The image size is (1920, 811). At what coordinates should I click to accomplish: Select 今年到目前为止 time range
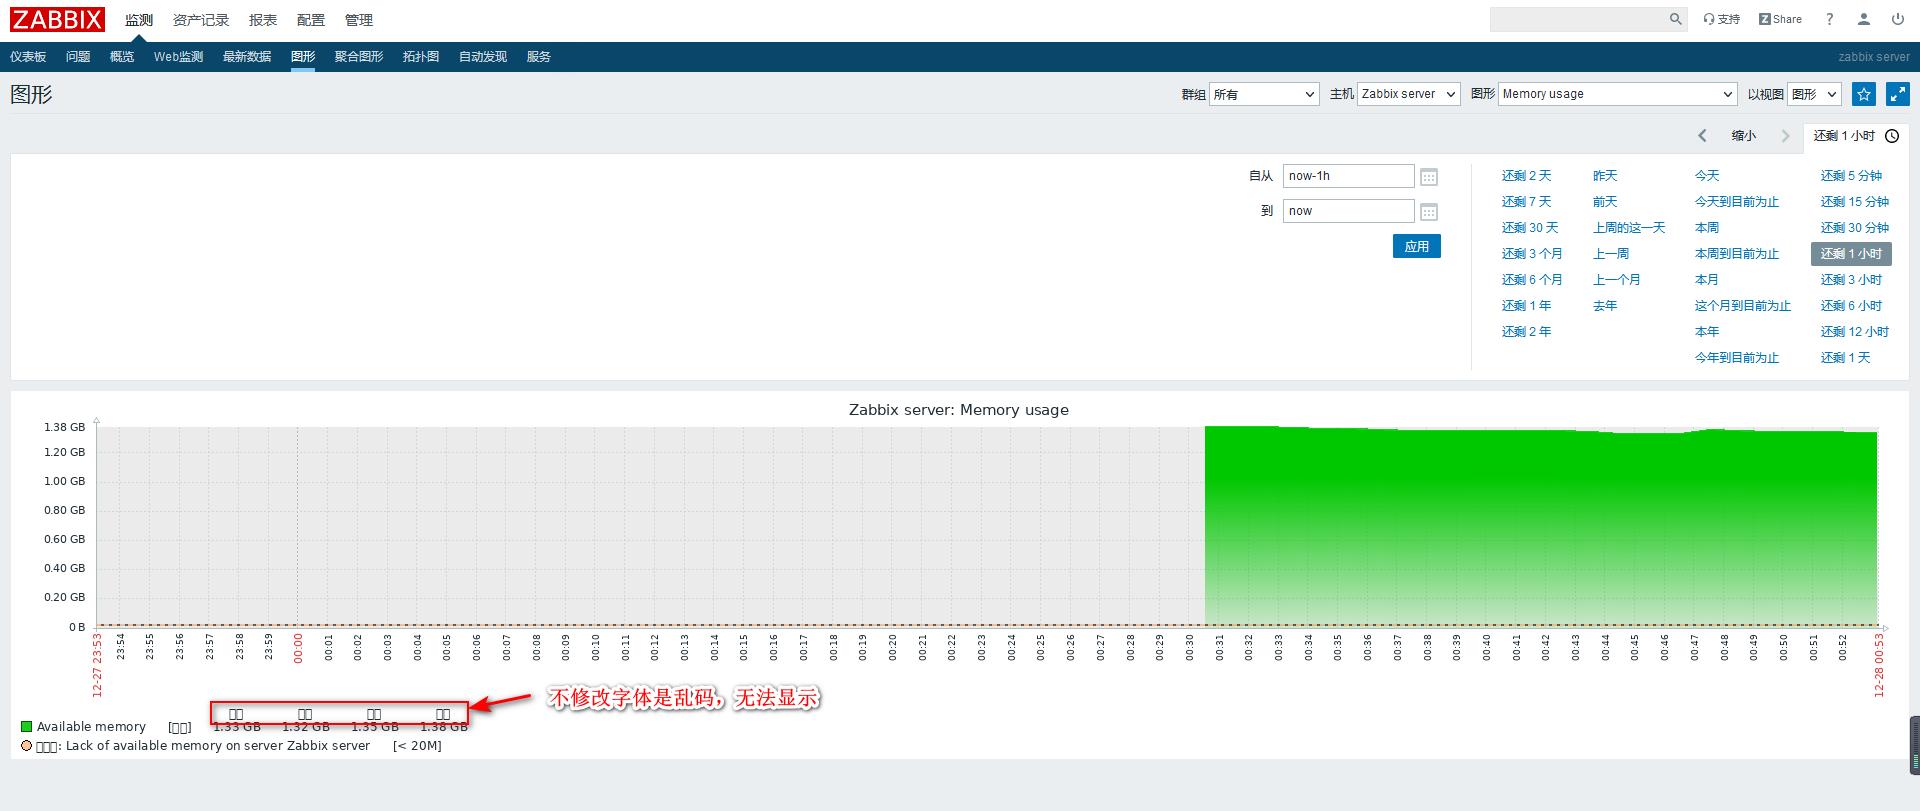(x=1737, y=358)
